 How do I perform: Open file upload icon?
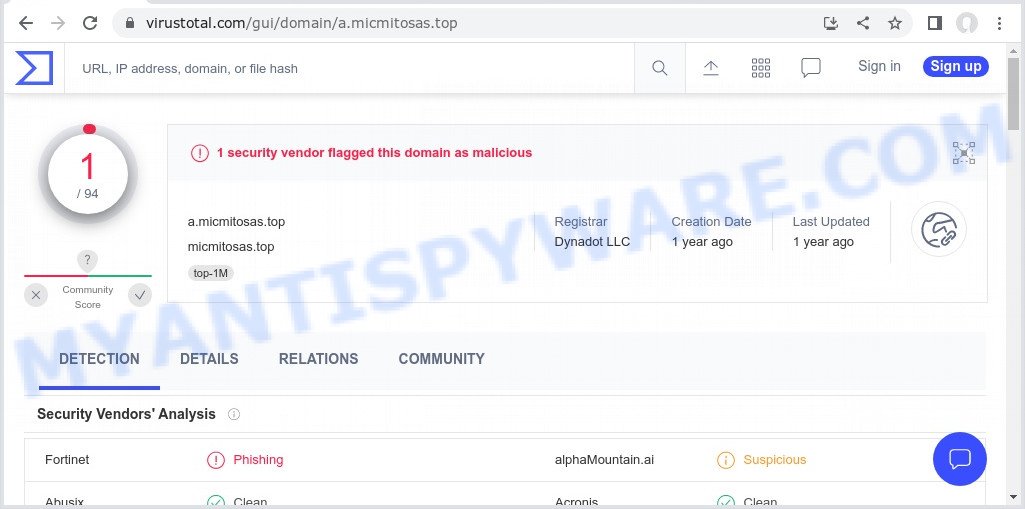pos(711,68)
